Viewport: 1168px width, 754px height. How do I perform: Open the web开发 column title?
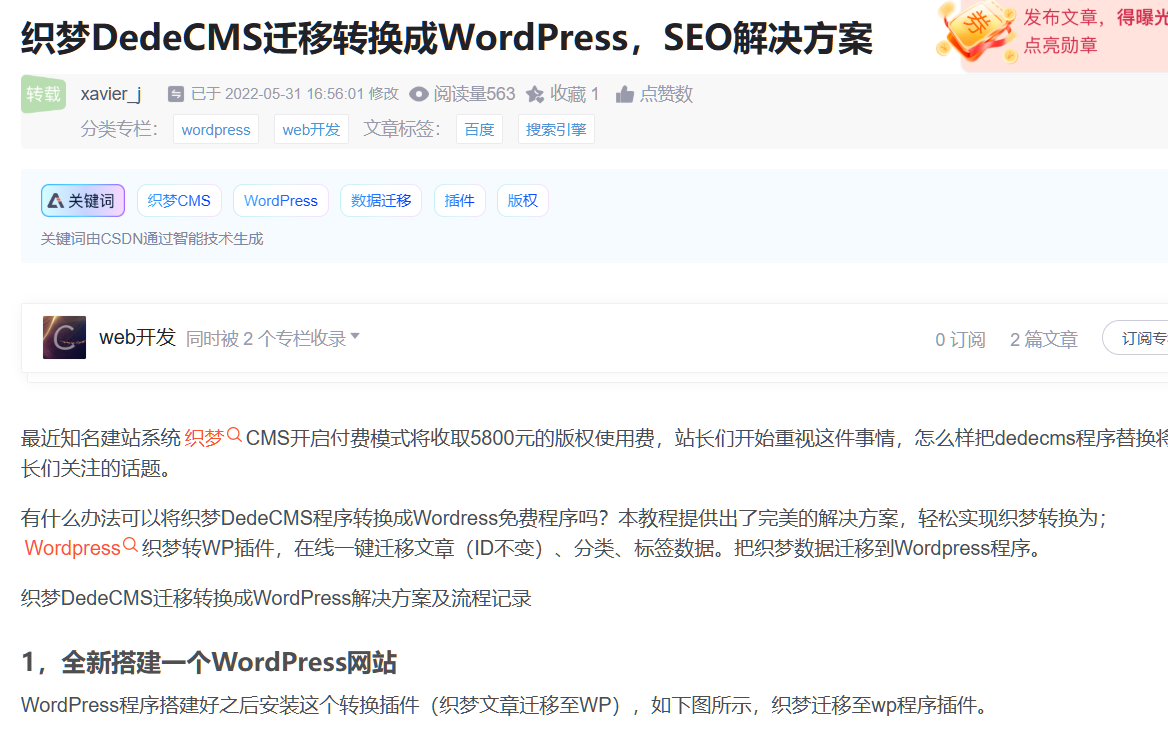pos(138,338)
